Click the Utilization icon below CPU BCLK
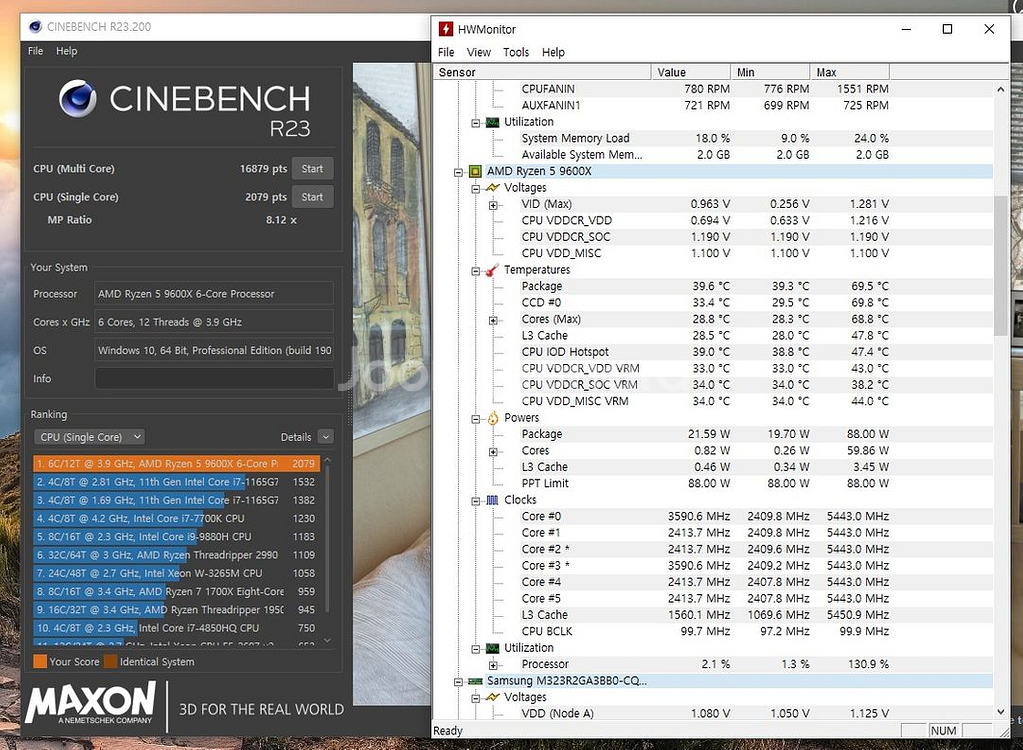Image resolution: width=1023 pixels, height=750 pixels. pyautogui.click(x=493, y=648)
